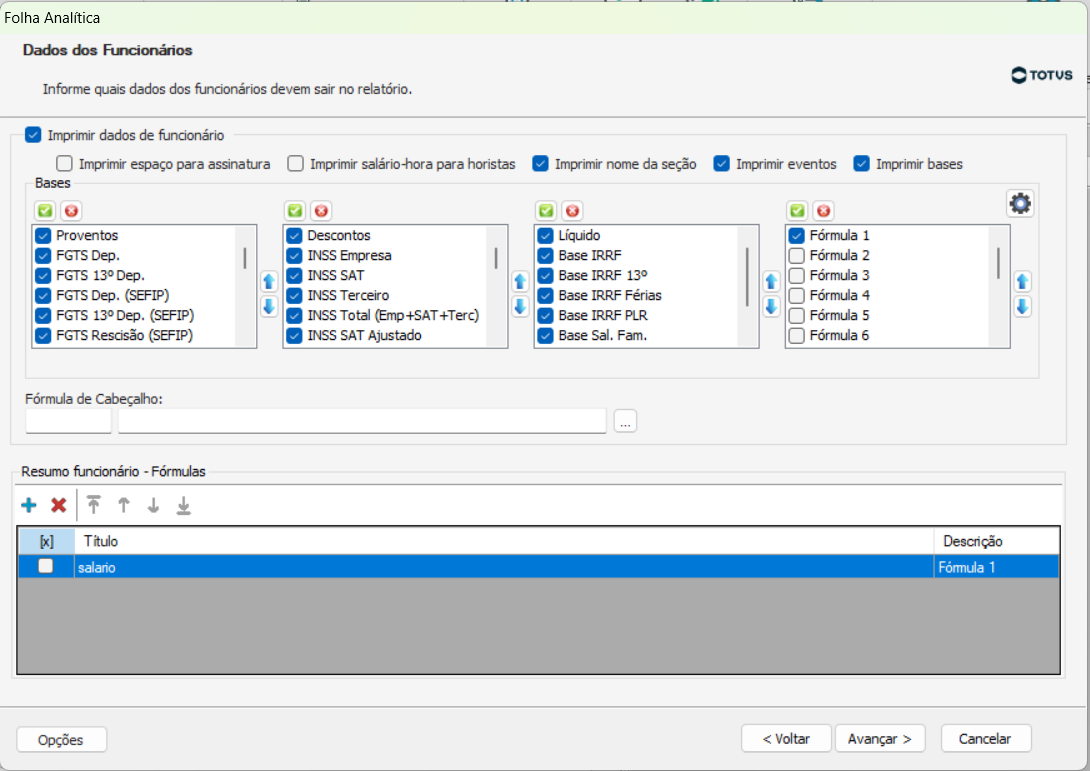Click the Fórmula de Cabeçalho text field

click(x=362, y=422)
